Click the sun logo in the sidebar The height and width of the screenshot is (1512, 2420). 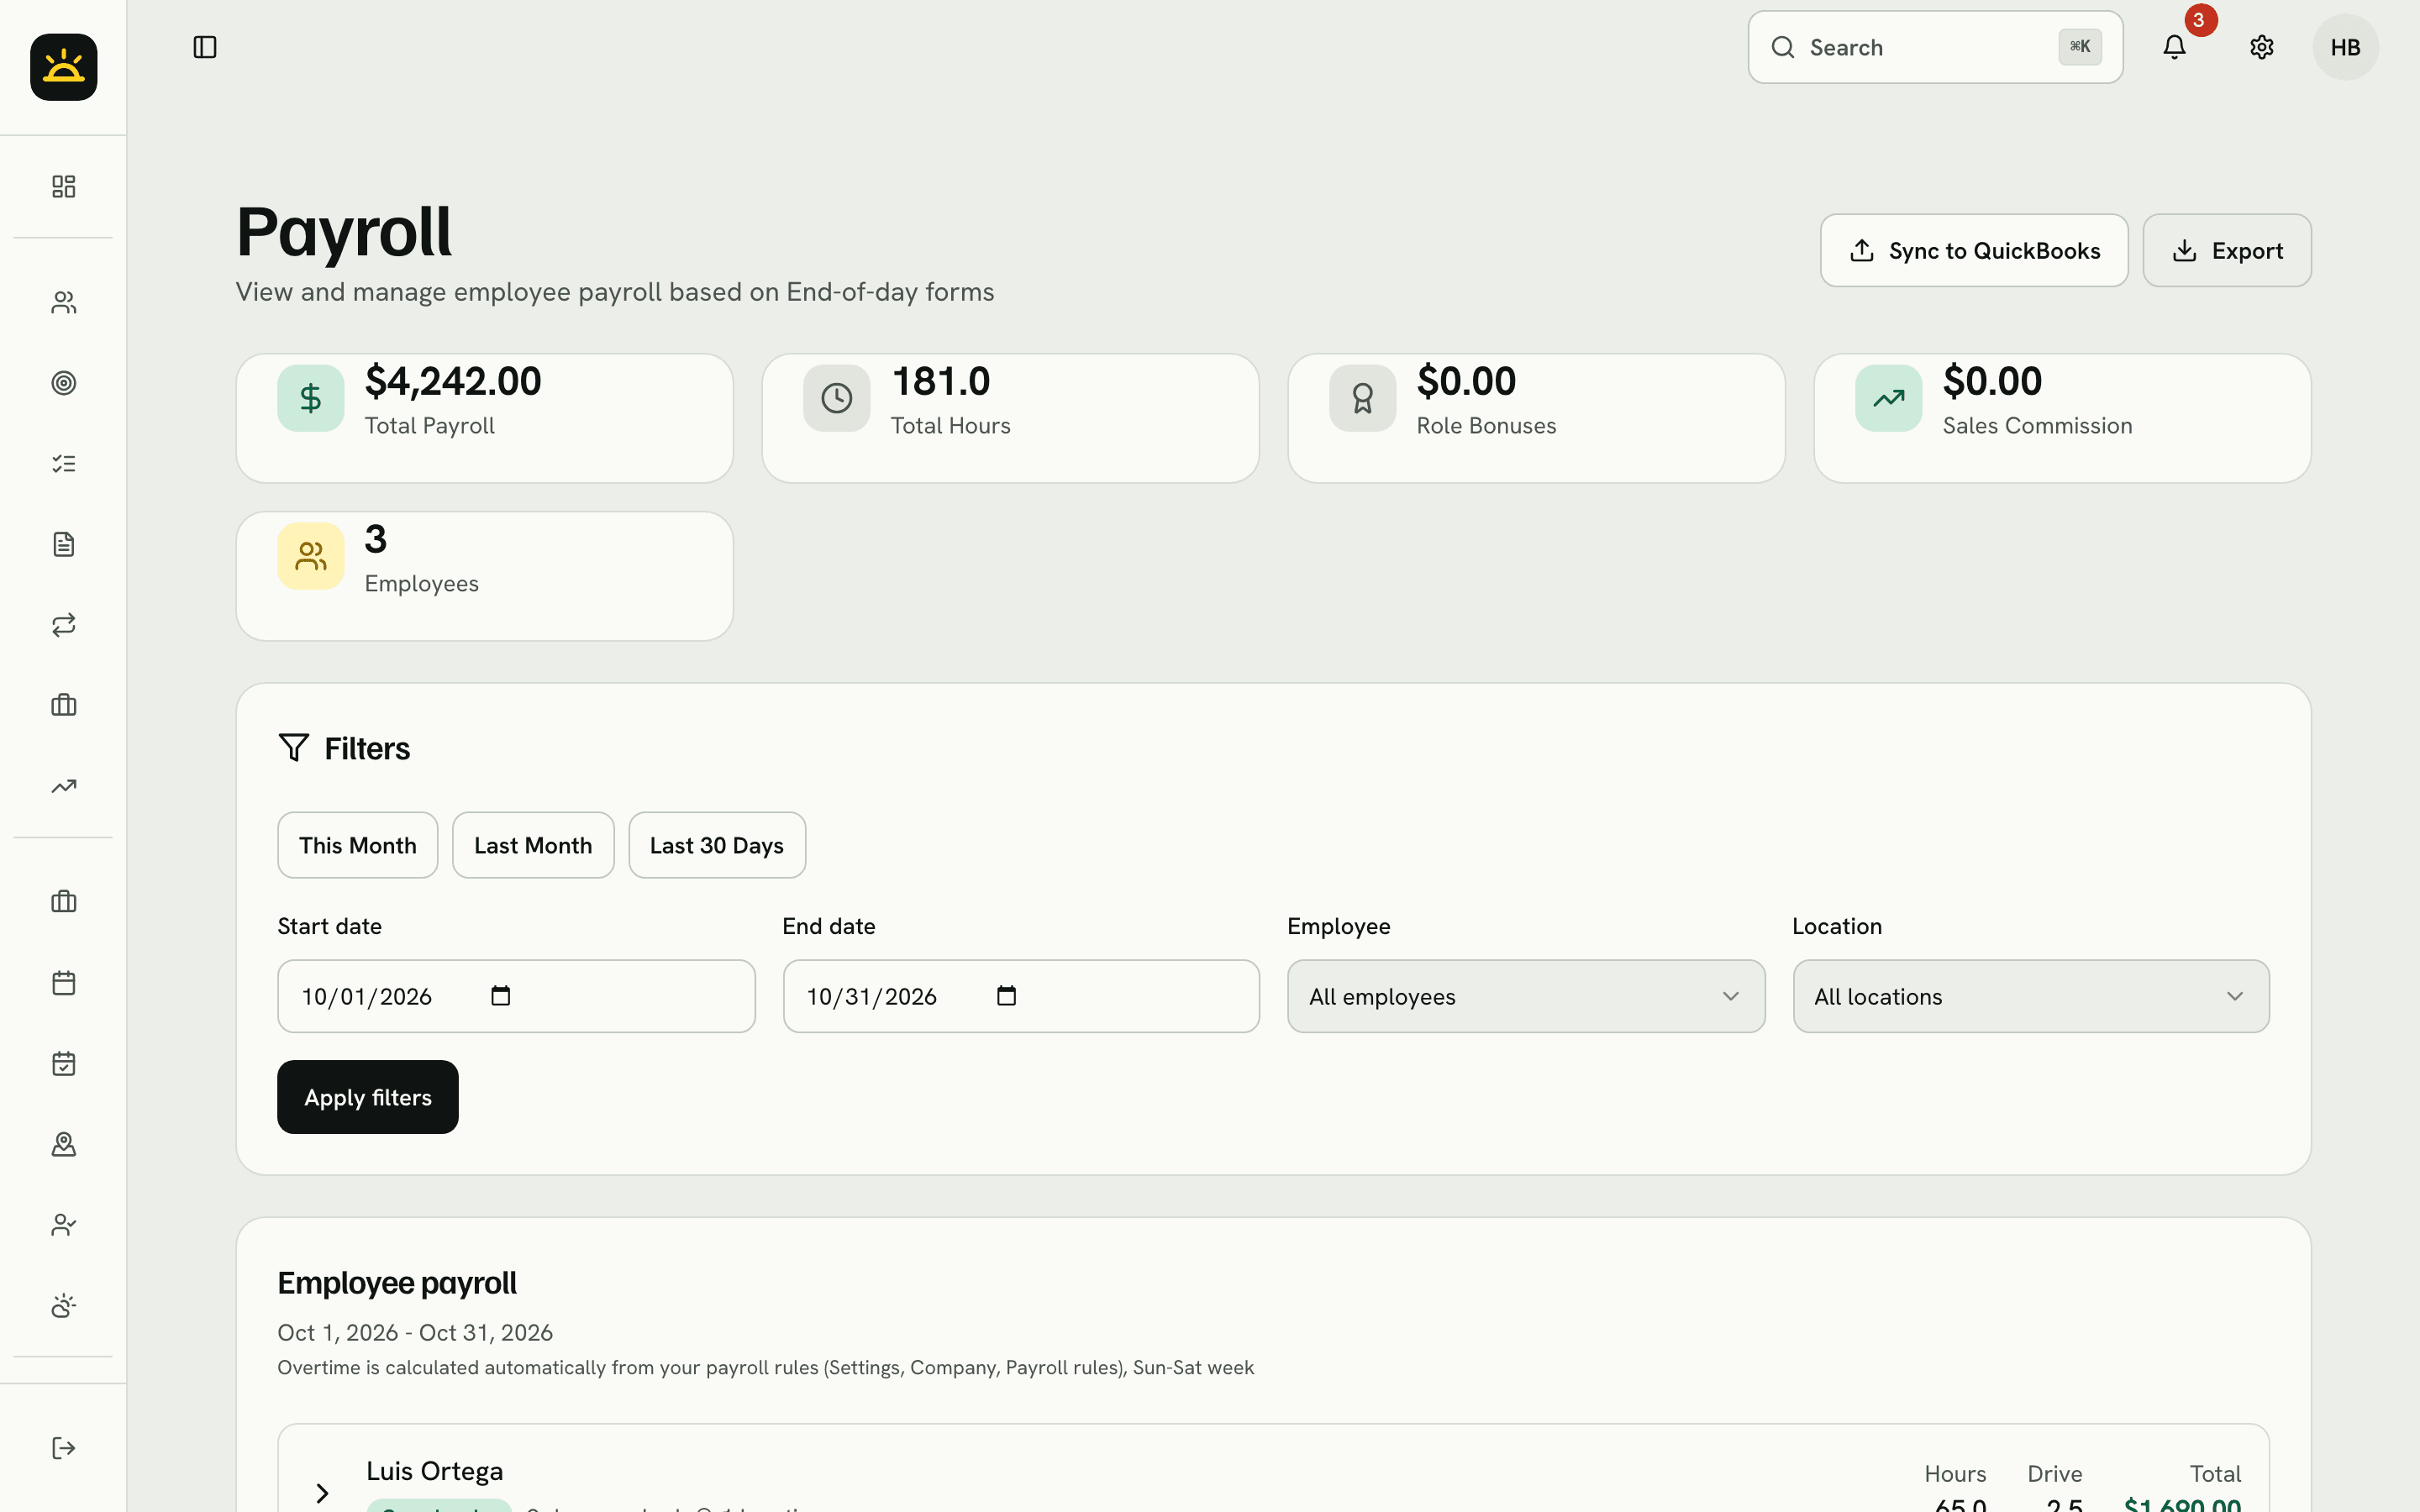(x=63, y=67)
